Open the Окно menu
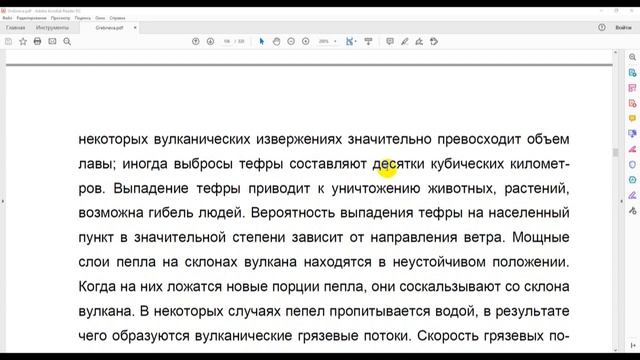 click(x=100, y=18)
